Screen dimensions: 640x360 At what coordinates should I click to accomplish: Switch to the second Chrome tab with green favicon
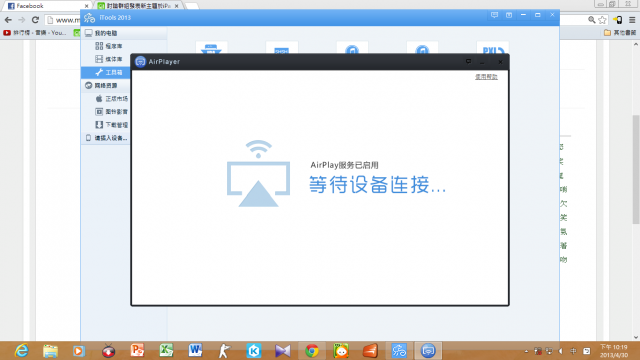coord(138,6)
